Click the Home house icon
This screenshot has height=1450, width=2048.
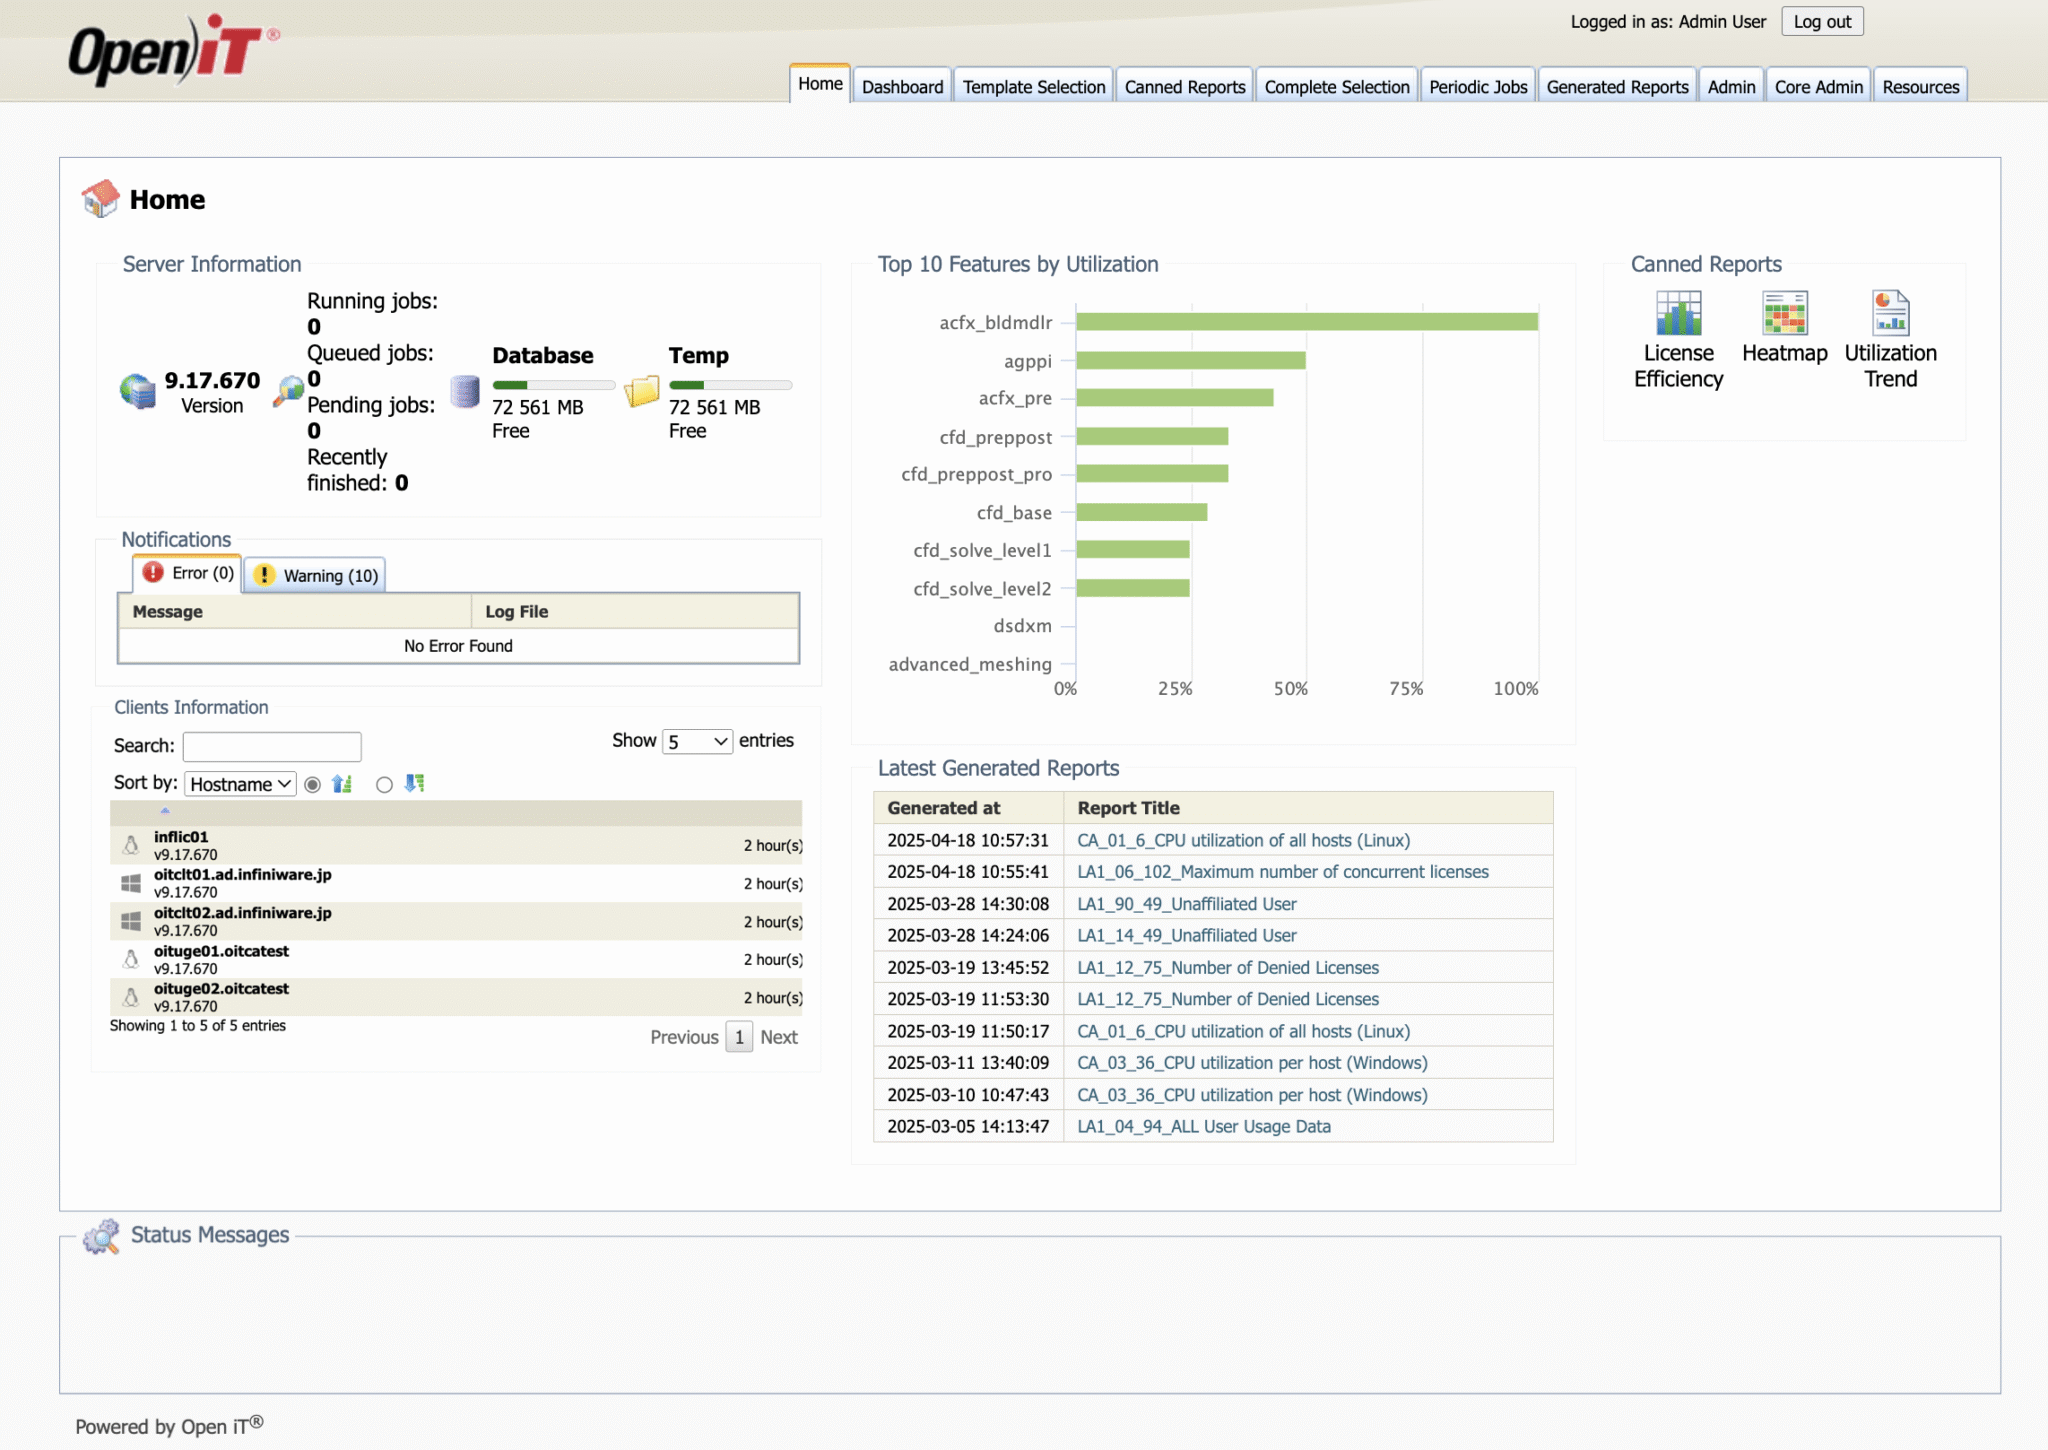point(100,199)
